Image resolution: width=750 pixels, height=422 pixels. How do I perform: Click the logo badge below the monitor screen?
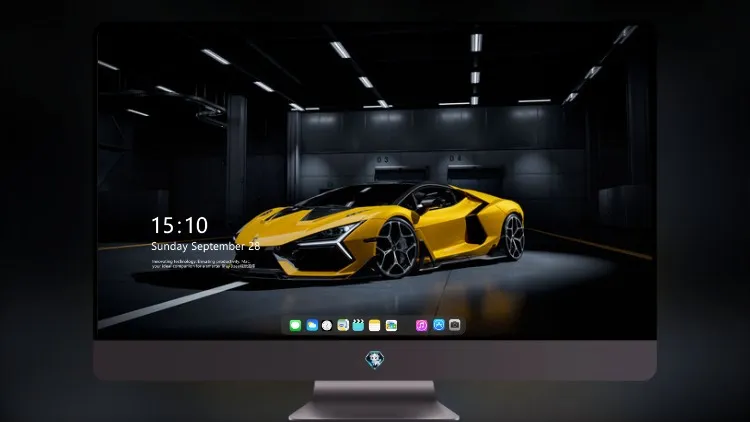(x=374, y=360)
